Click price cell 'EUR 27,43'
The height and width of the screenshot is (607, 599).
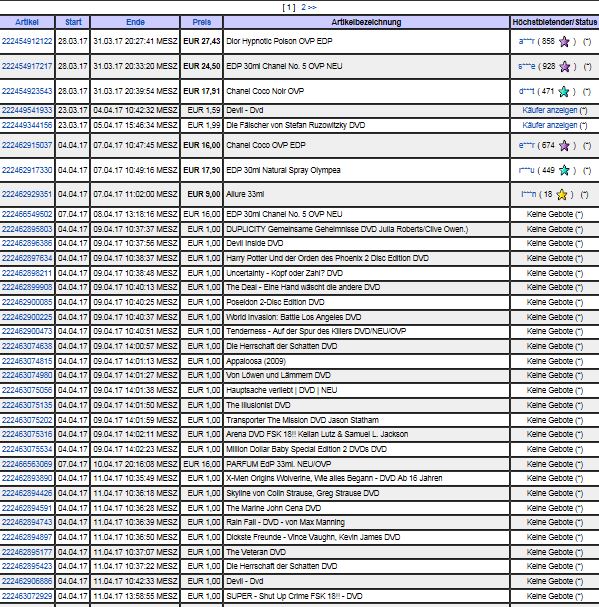pyautogui.click(x=202, y=41)
